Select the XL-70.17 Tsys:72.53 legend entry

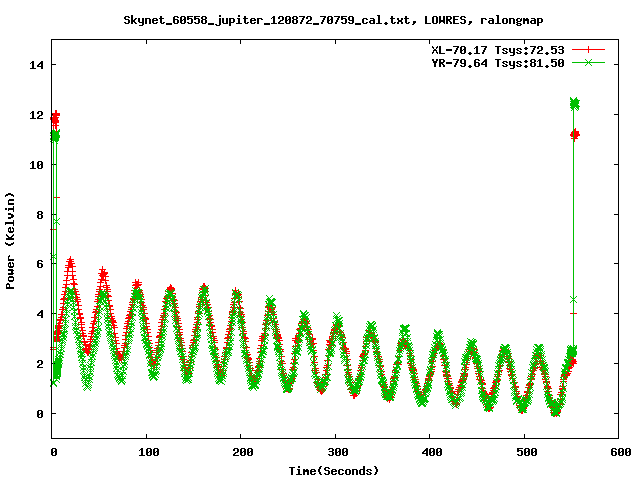498,50
